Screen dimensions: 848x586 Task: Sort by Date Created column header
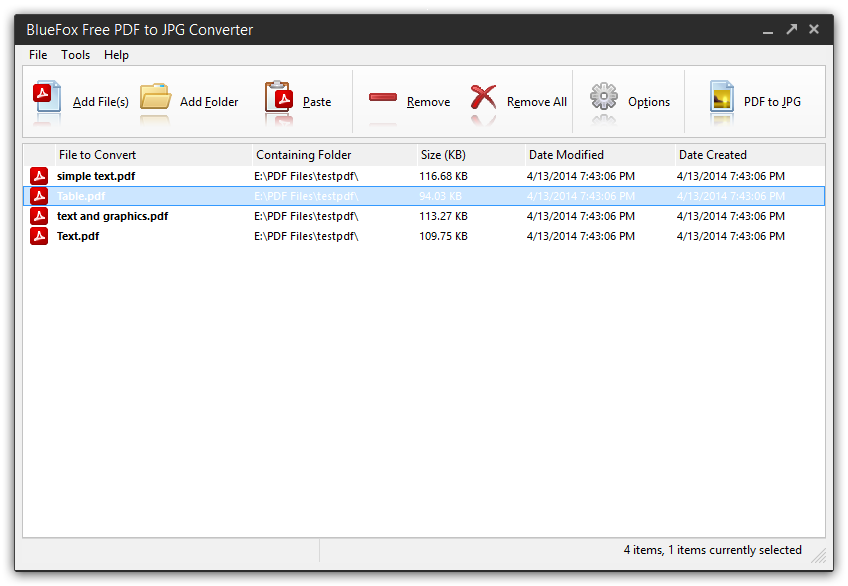(x=750, y=155)
